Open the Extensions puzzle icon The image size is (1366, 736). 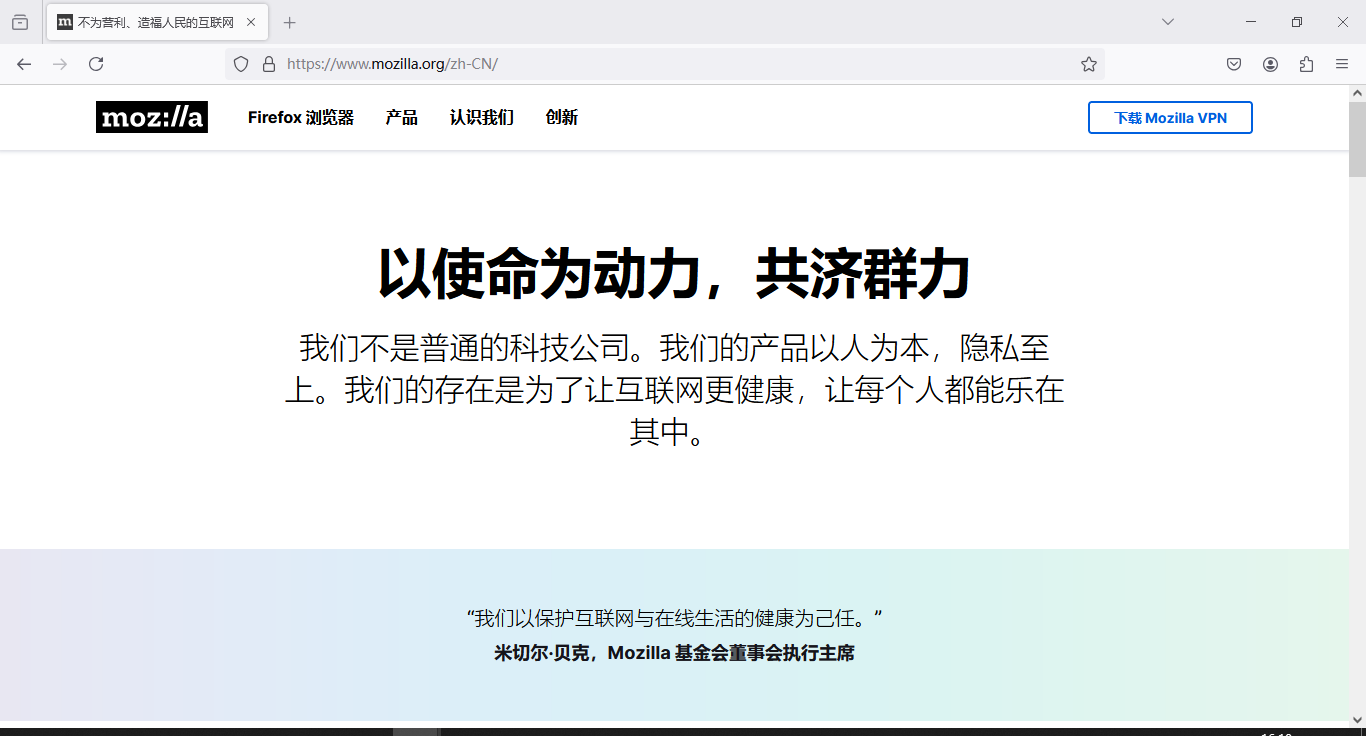(x=1306, y=64)
